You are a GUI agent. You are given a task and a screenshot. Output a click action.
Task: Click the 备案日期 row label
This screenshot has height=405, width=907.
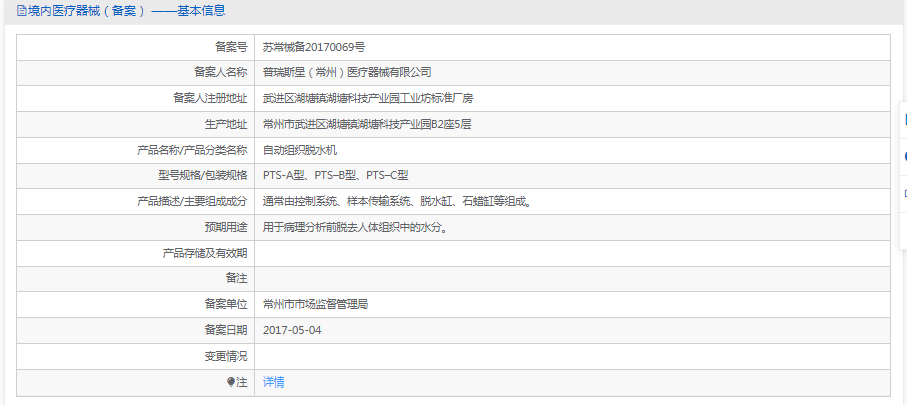pyautogui.click(x=226, y=330)
